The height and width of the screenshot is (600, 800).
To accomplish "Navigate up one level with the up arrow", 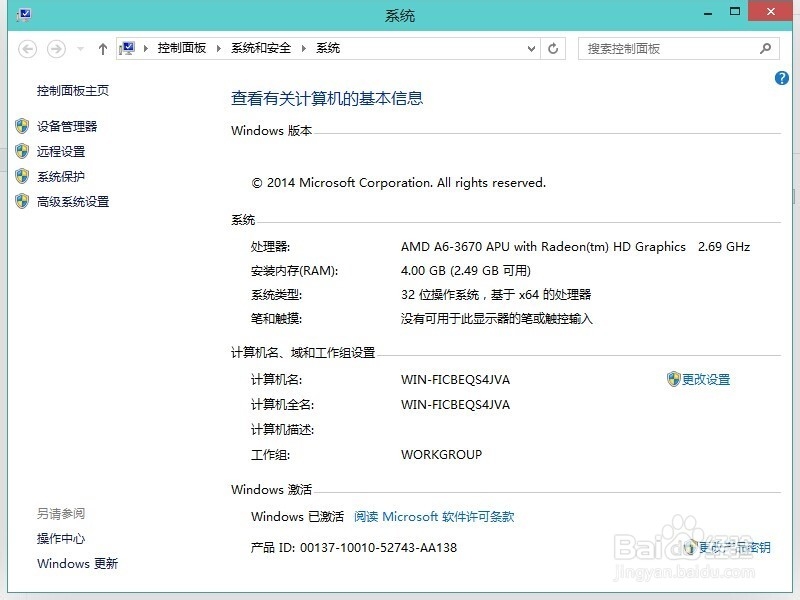I will pyautogui.click(x=102, y=48).
